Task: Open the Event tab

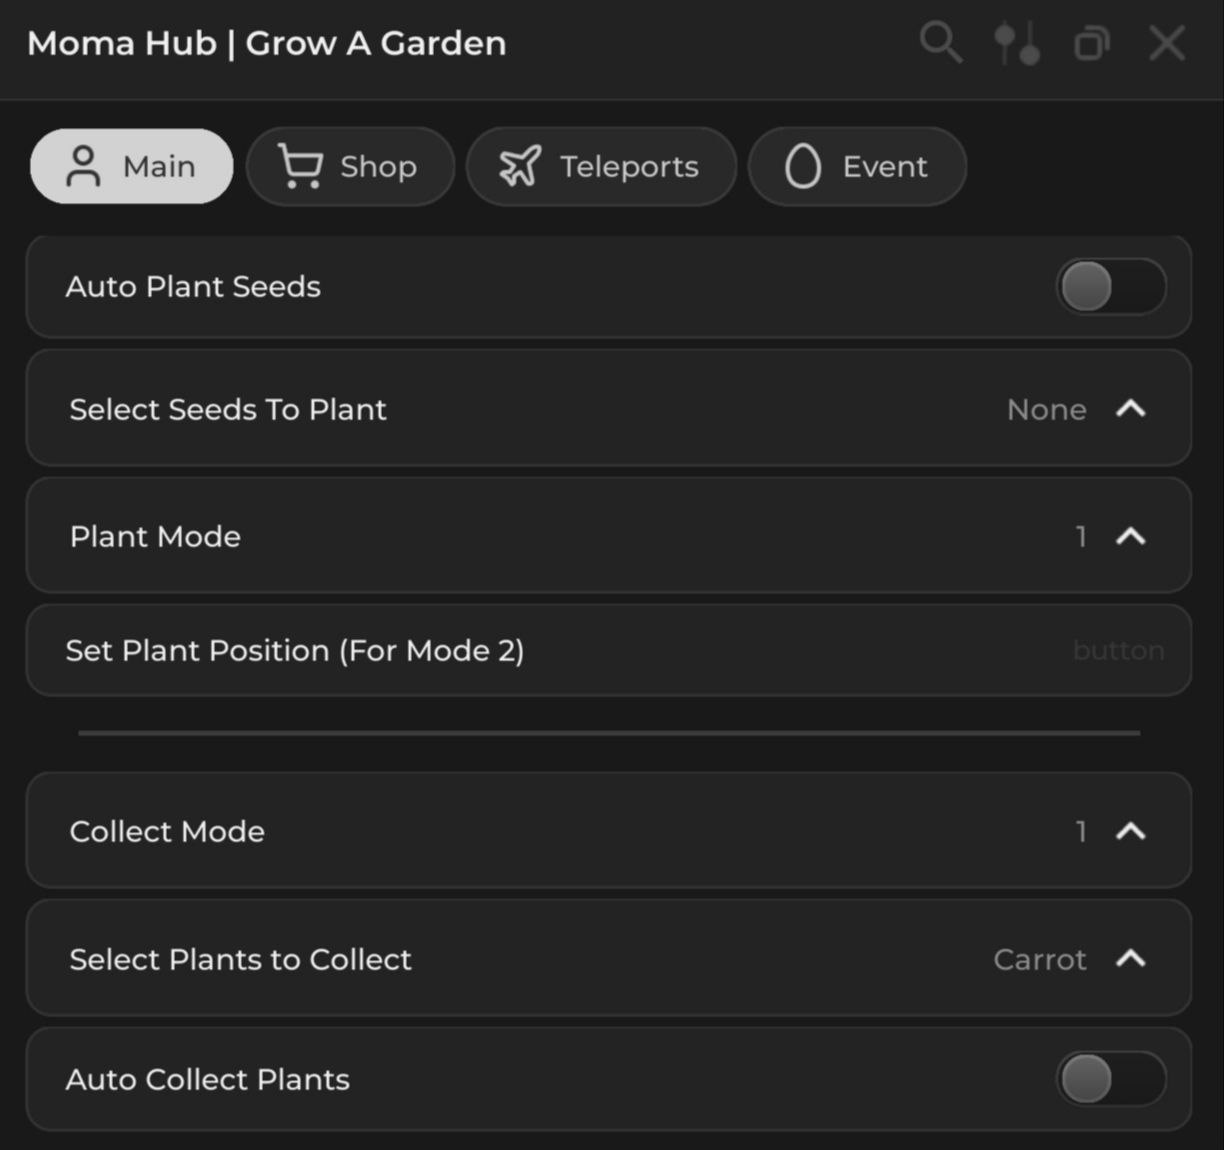Action: (858, 166)
